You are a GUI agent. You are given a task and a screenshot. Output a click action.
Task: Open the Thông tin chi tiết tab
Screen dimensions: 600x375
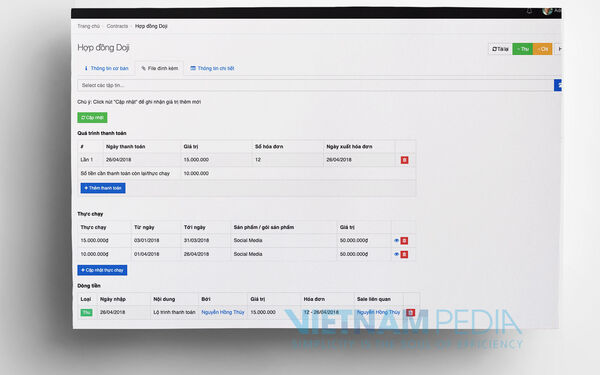(212, 68)
